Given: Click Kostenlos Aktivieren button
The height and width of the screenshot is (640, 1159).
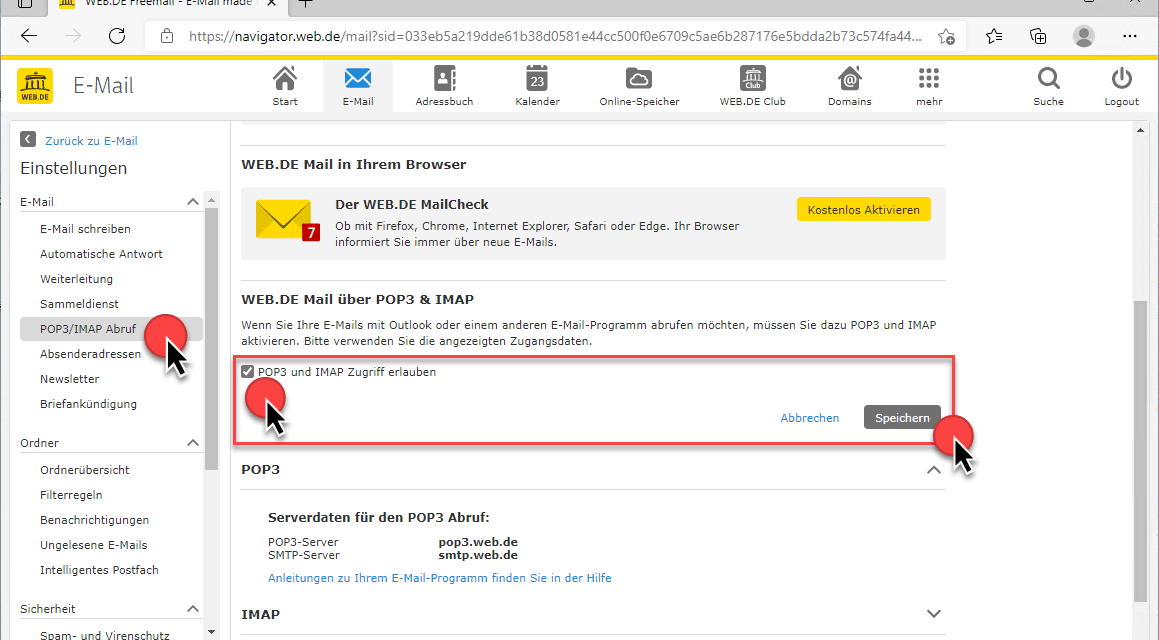Looking at the screenshot, I should (x=863, y=210).
